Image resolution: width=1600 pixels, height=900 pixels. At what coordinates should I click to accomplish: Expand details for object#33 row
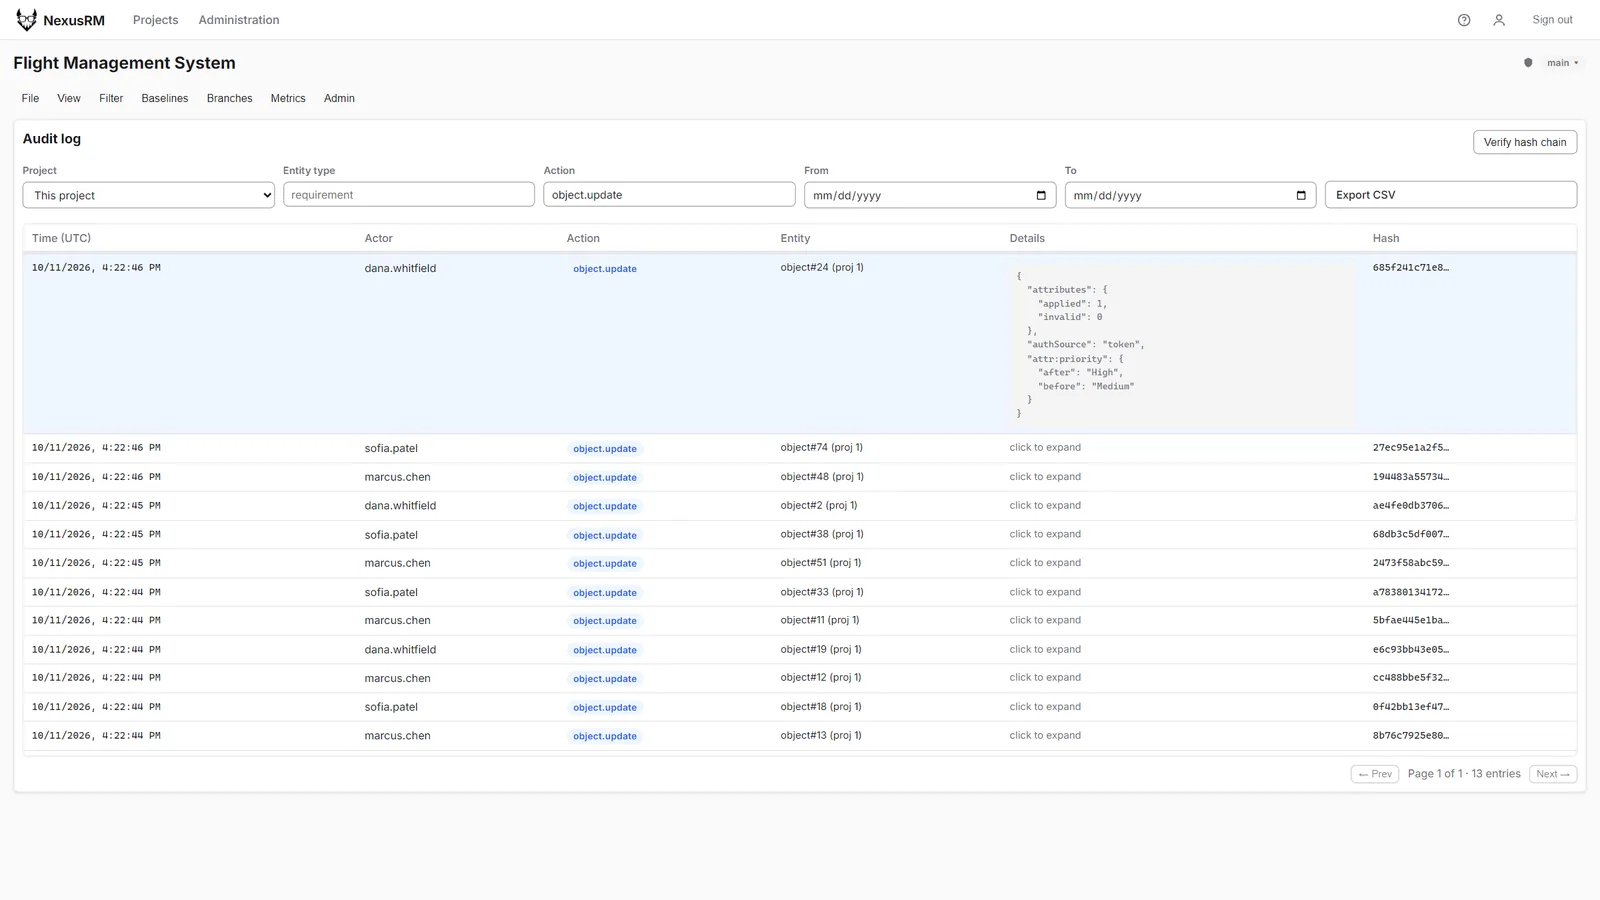tap(1045, 592)
